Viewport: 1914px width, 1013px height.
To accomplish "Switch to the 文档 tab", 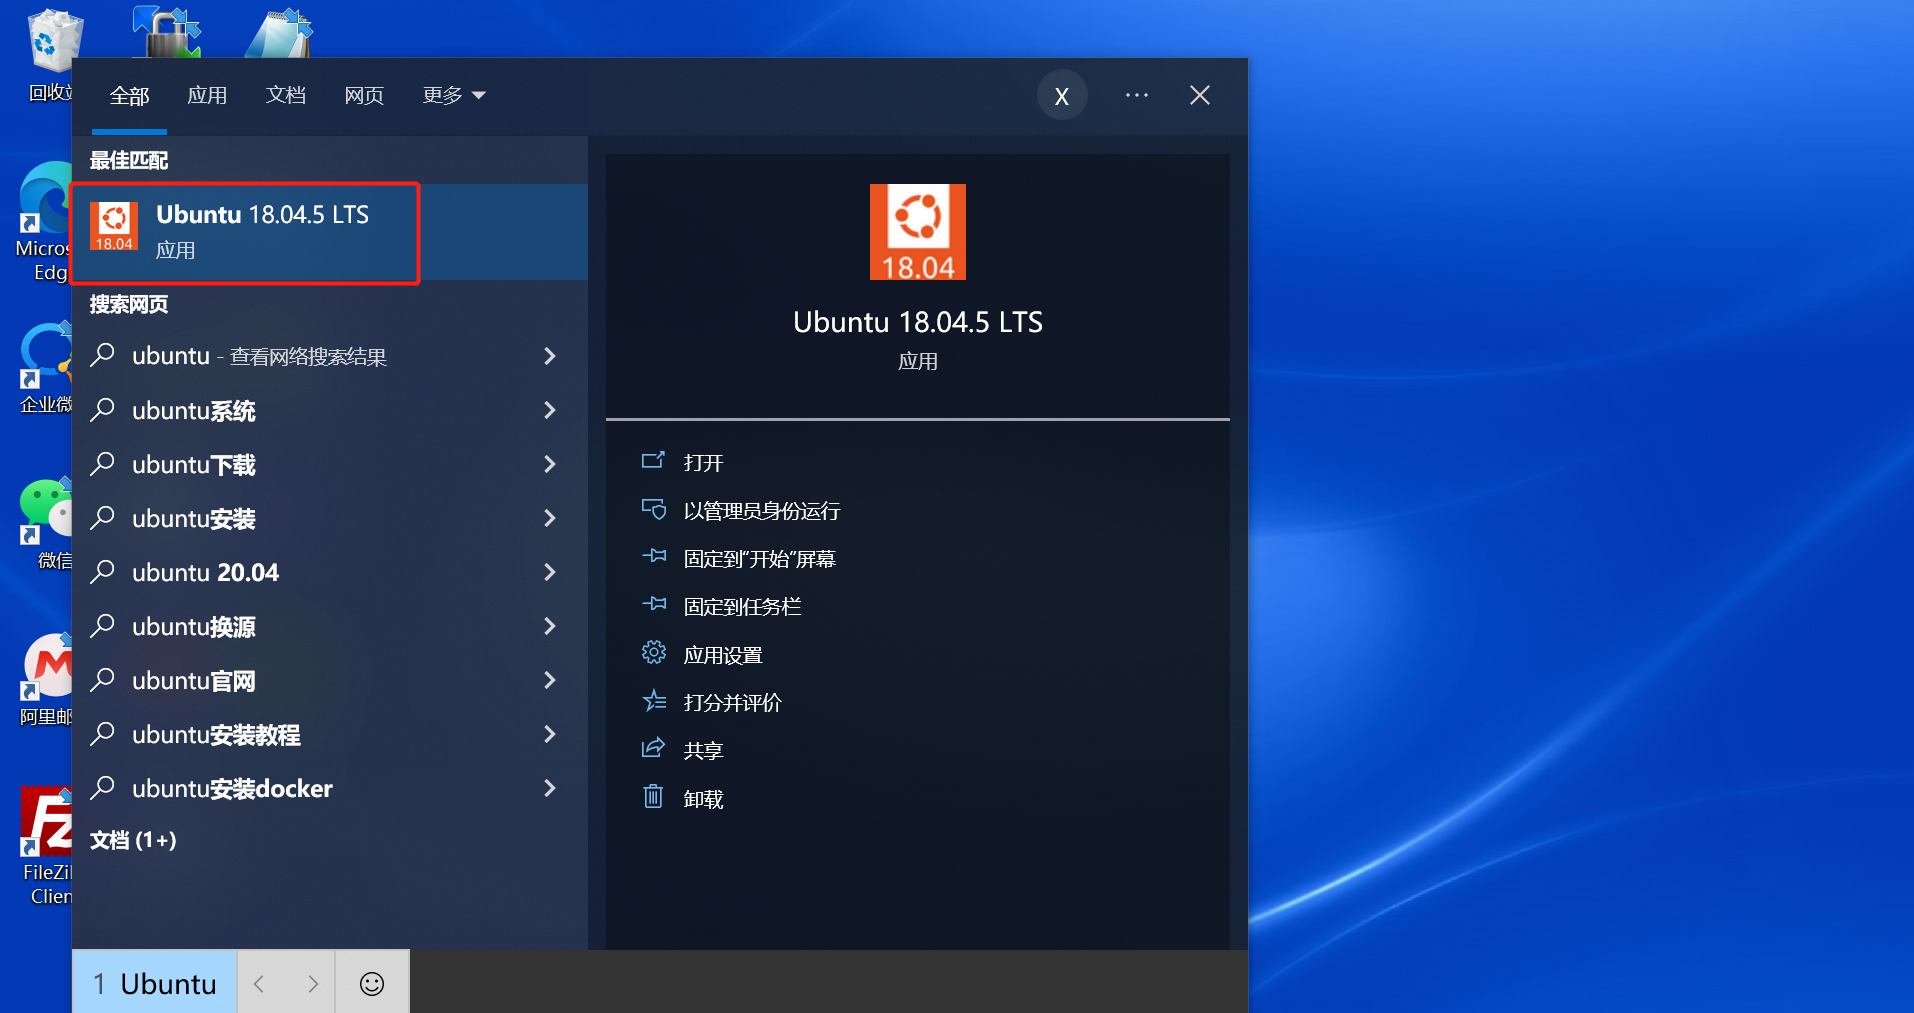I will point(285,95).
